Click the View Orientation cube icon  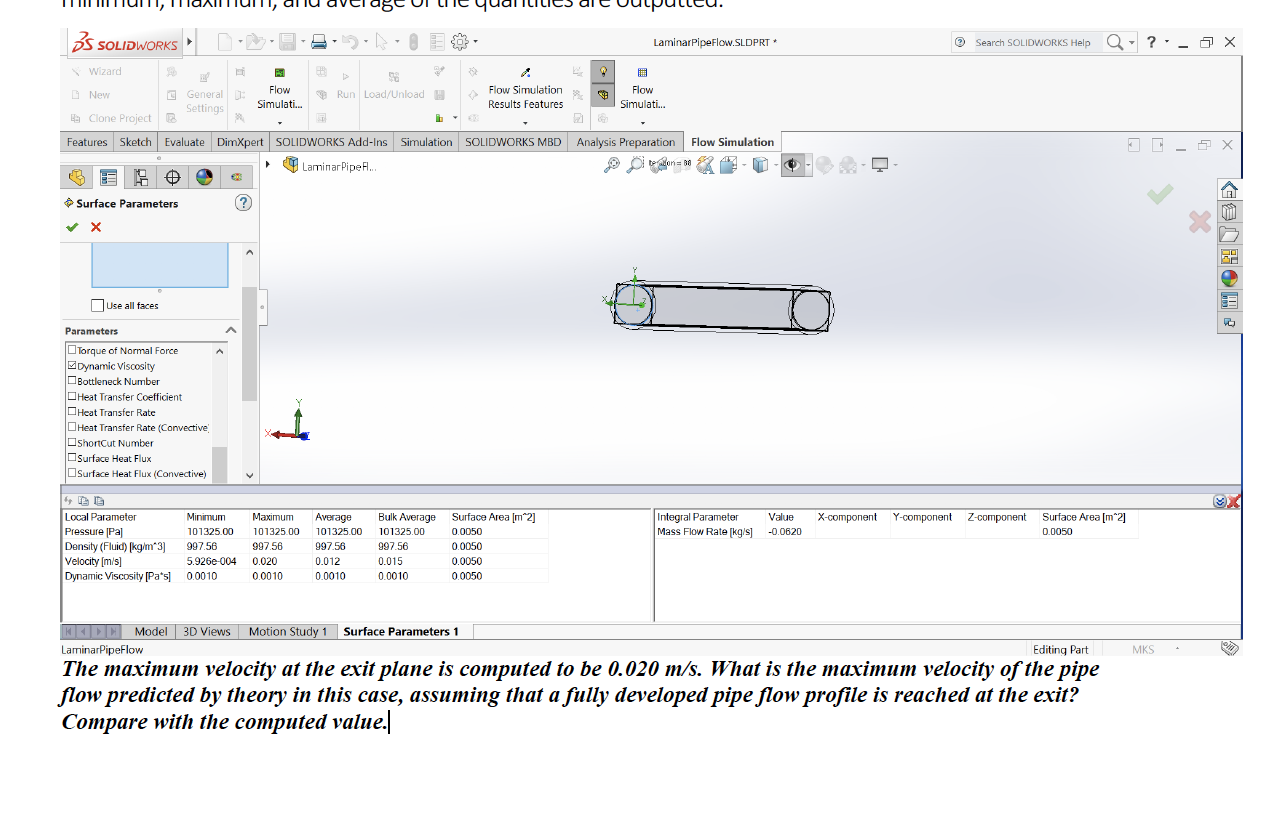tap(760, 164)
